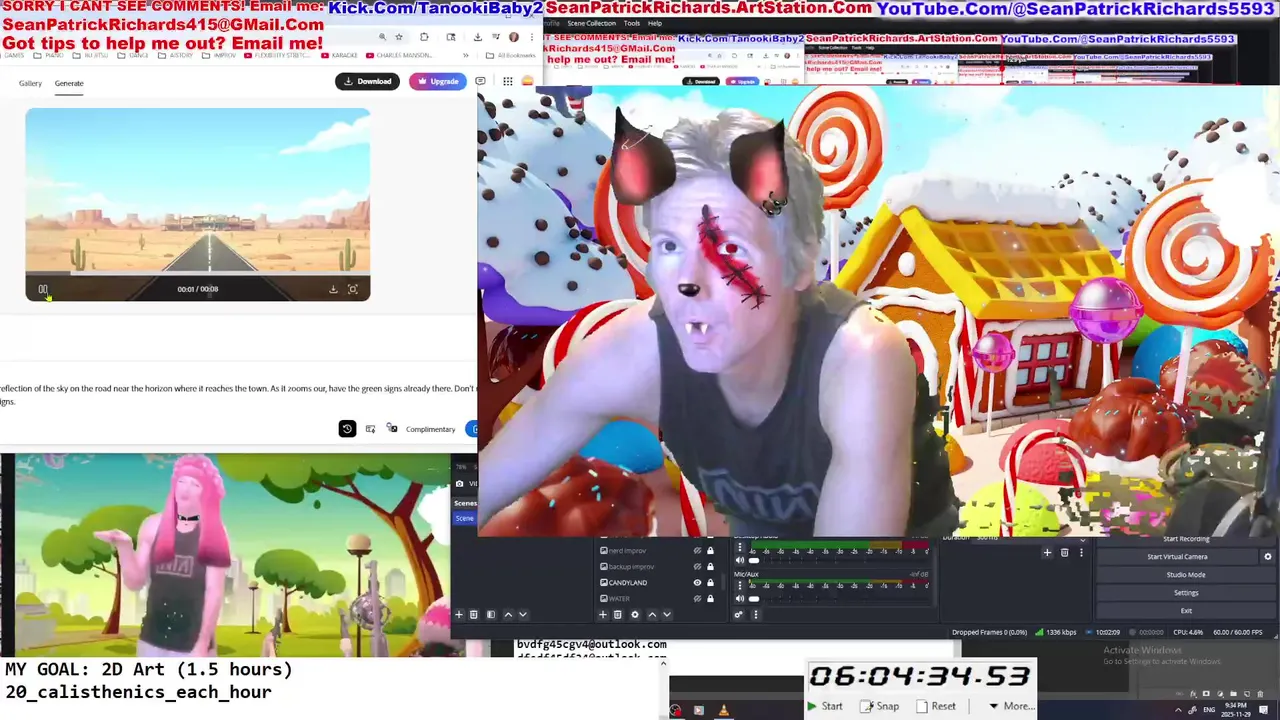Open the PIANO bookmarks folder

(x=49, y=55)
